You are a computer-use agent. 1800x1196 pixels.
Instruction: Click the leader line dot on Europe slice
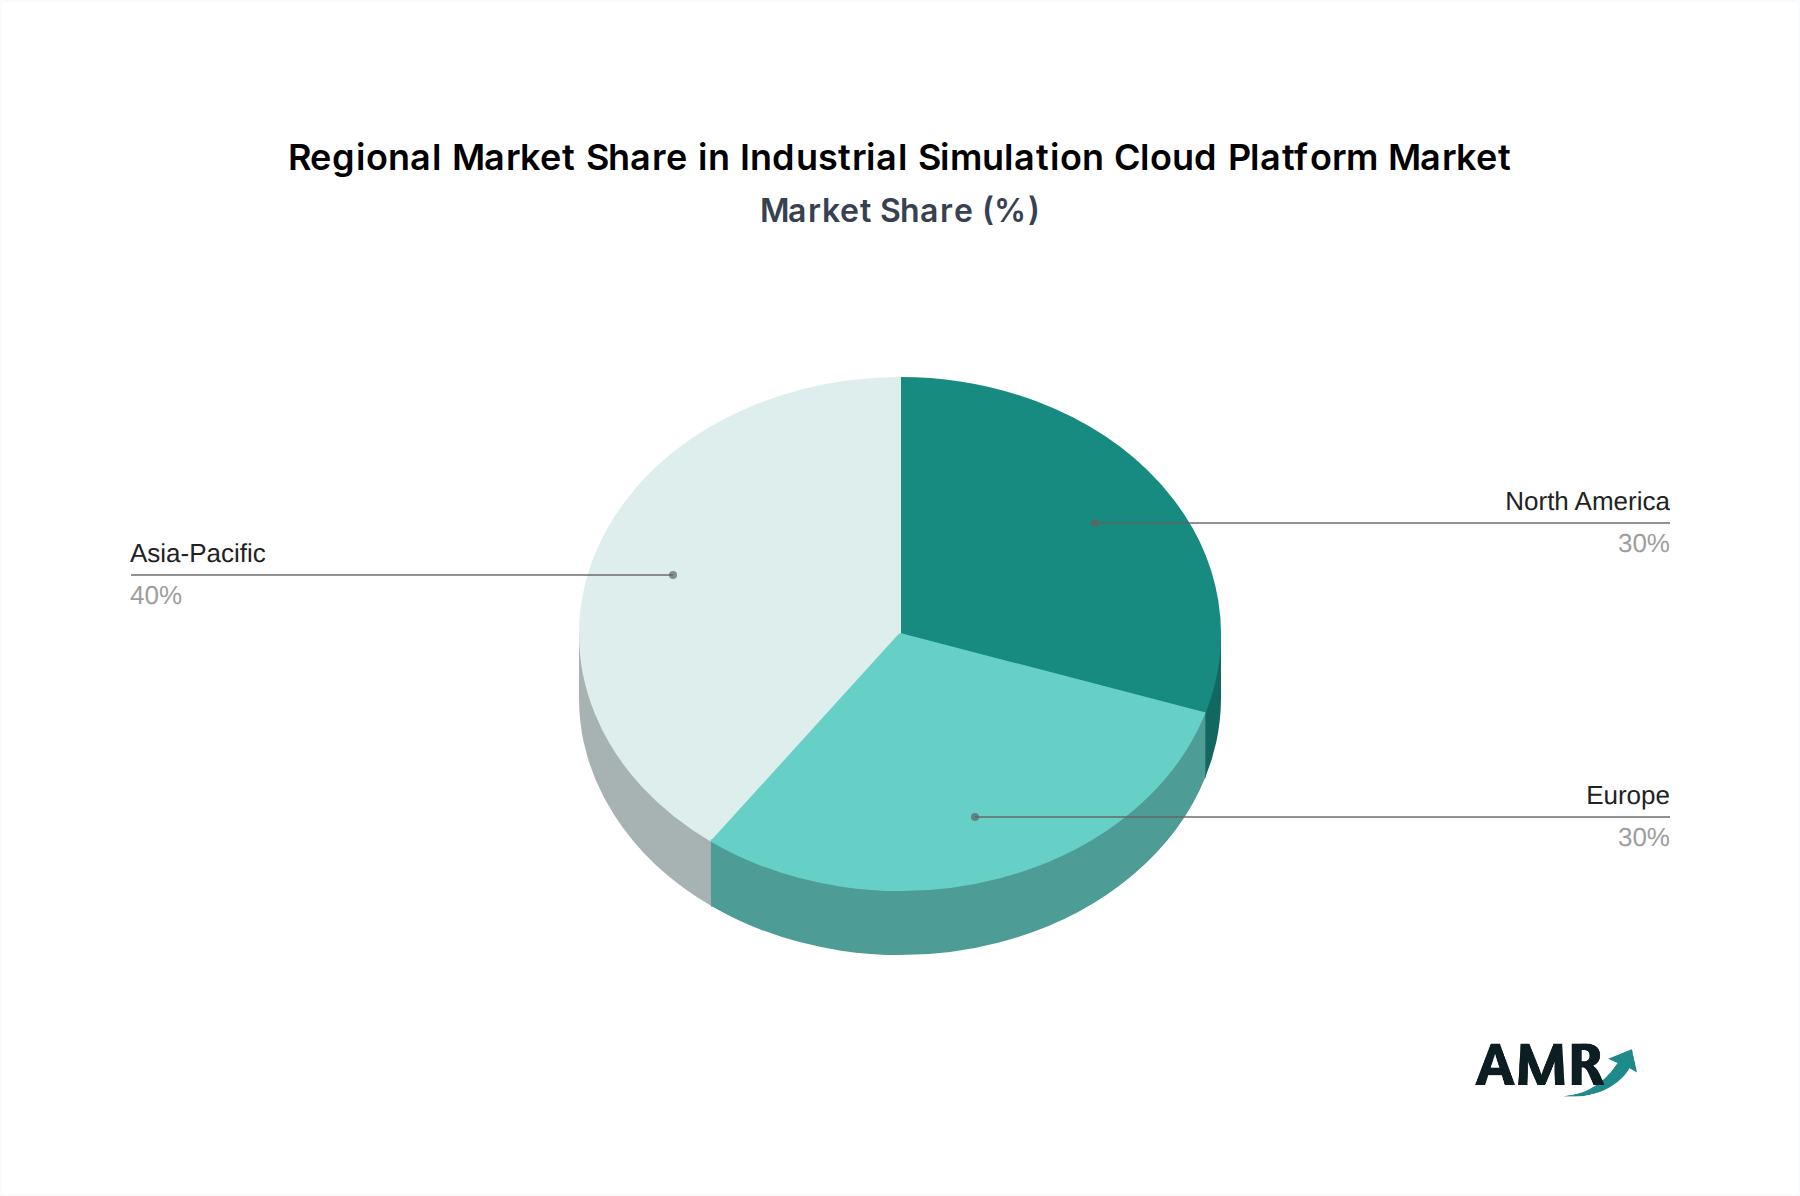[973, 816]
